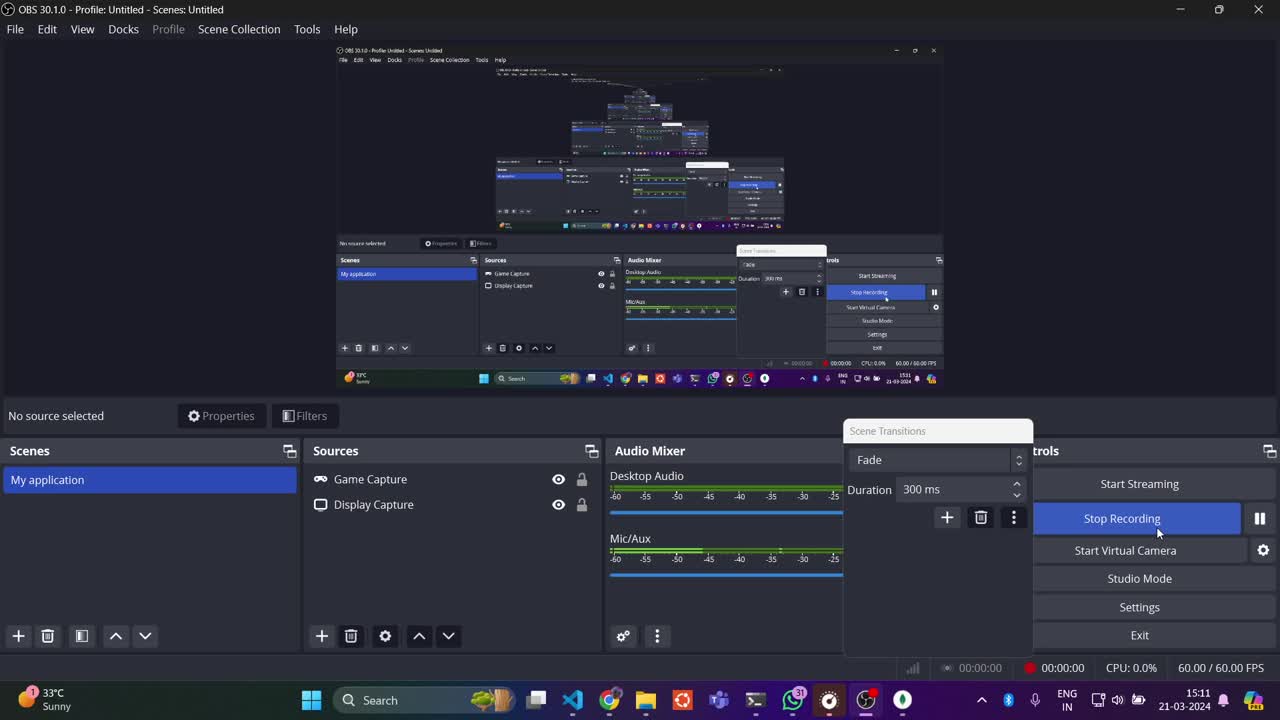
Task: Remove scene transition with trash icon
Action: pyautogui.click(x=981, y=517)
